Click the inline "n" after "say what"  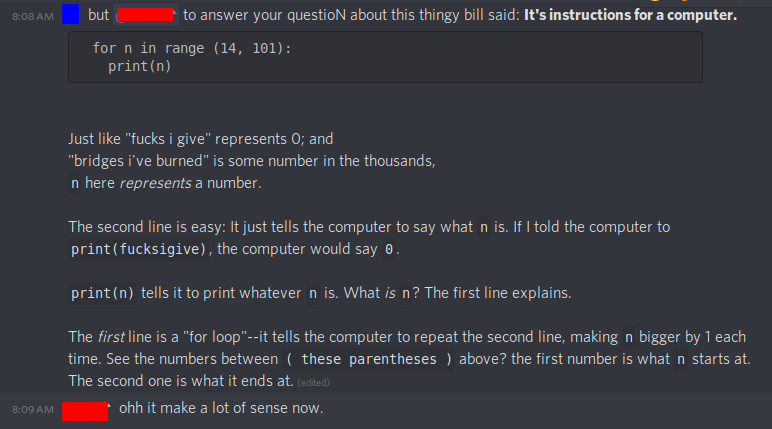point(484,227)
